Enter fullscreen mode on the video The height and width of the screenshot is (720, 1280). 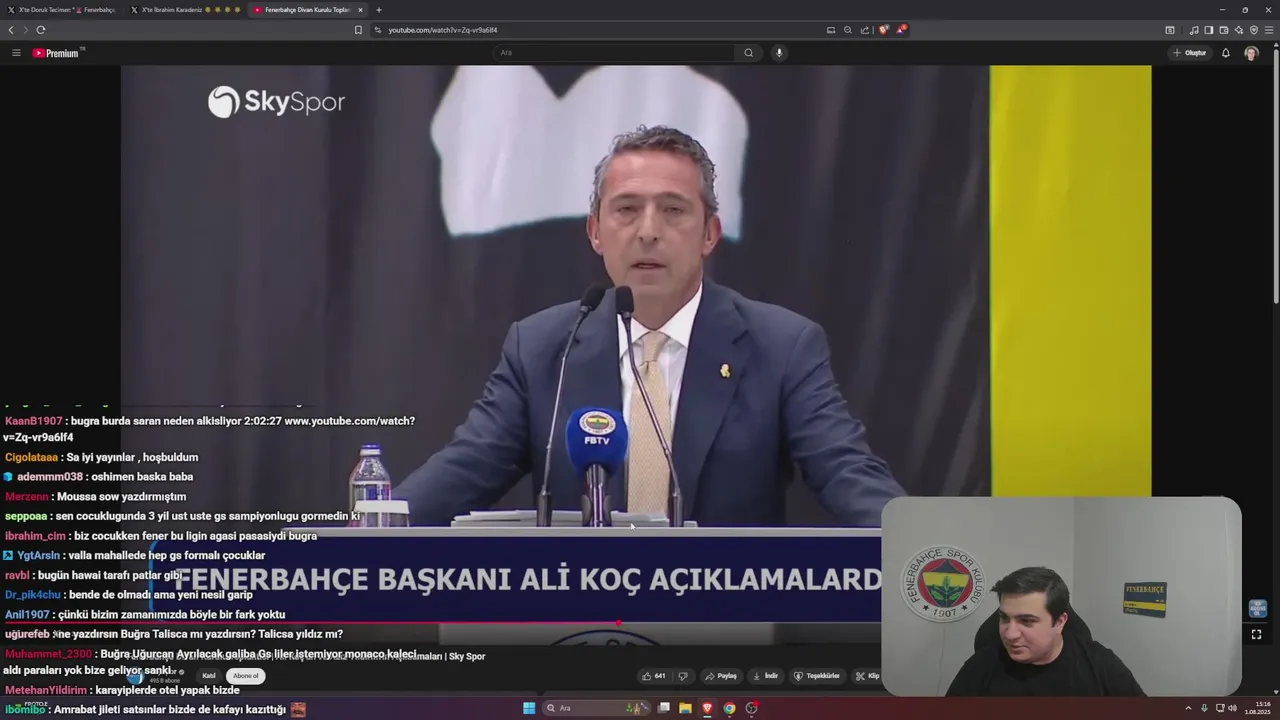coord(1257,634)
